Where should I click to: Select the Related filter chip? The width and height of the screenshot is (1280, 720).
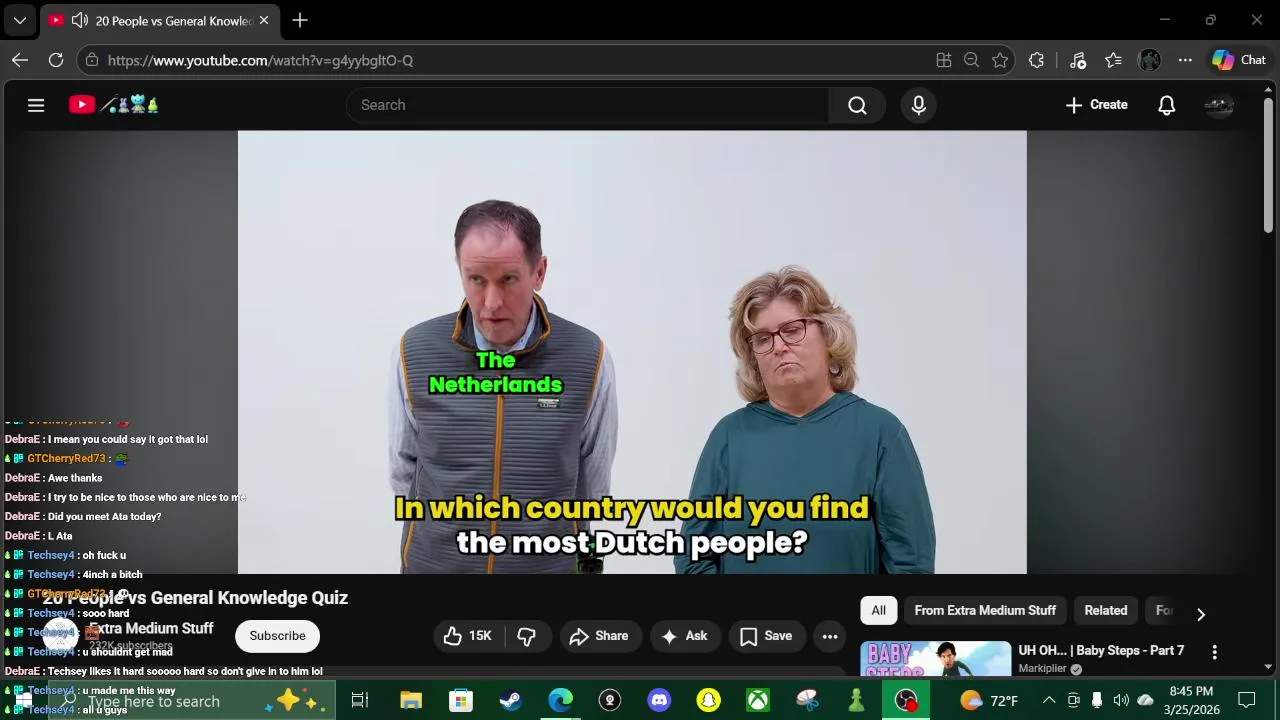(1105, 611)
